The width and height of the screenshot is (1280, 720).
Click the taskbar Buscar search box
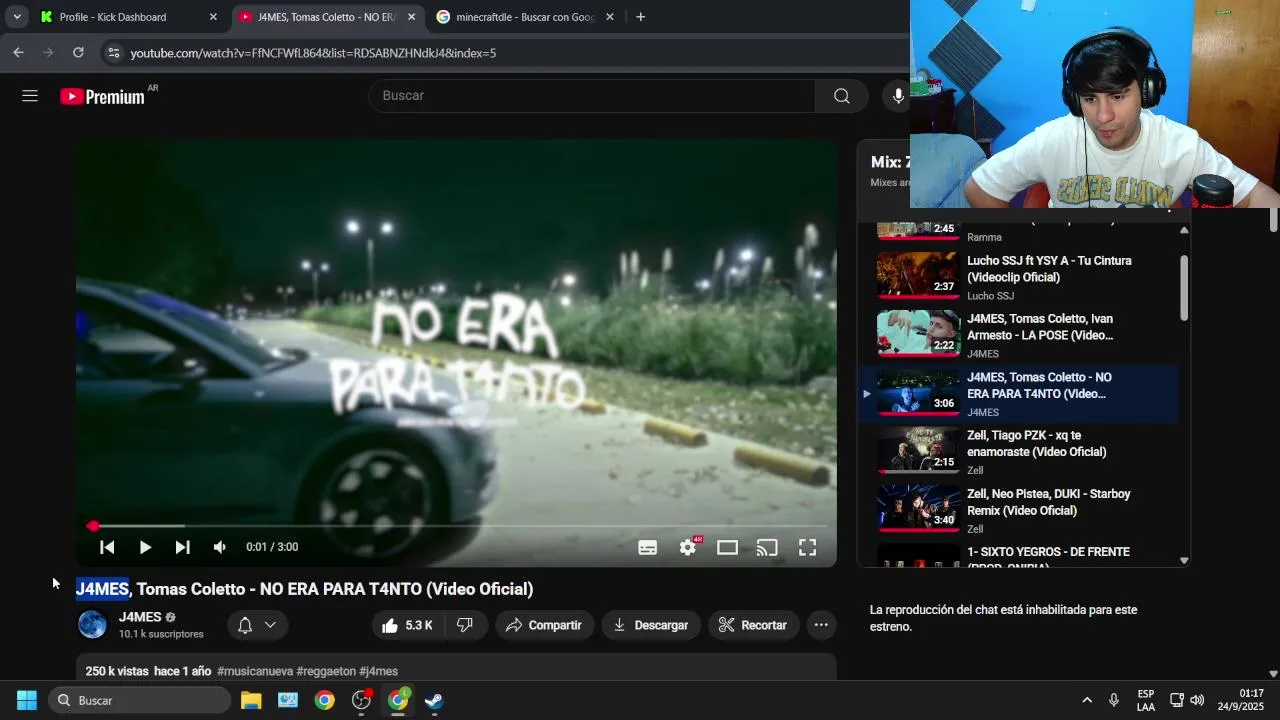coord(139,700)
